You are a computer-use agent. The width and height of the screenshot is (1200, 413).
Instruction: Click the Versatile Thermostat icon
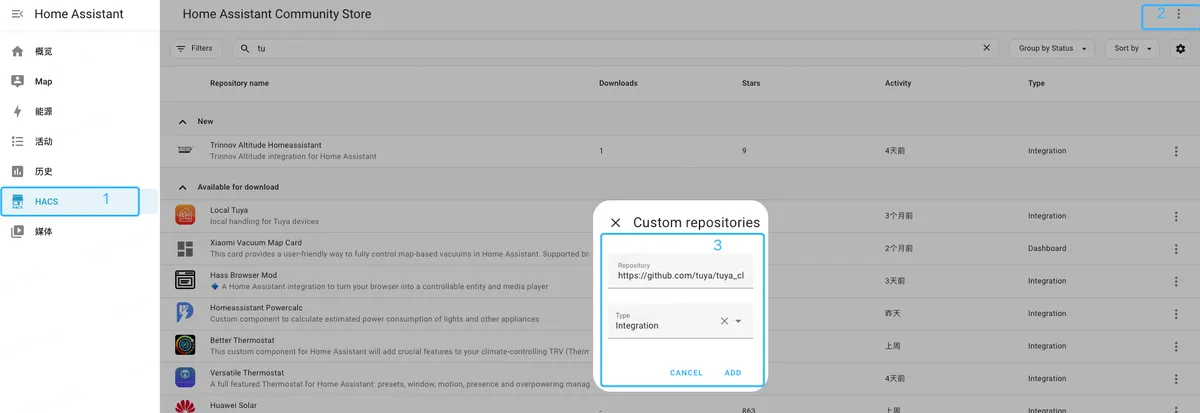[185, 378]
